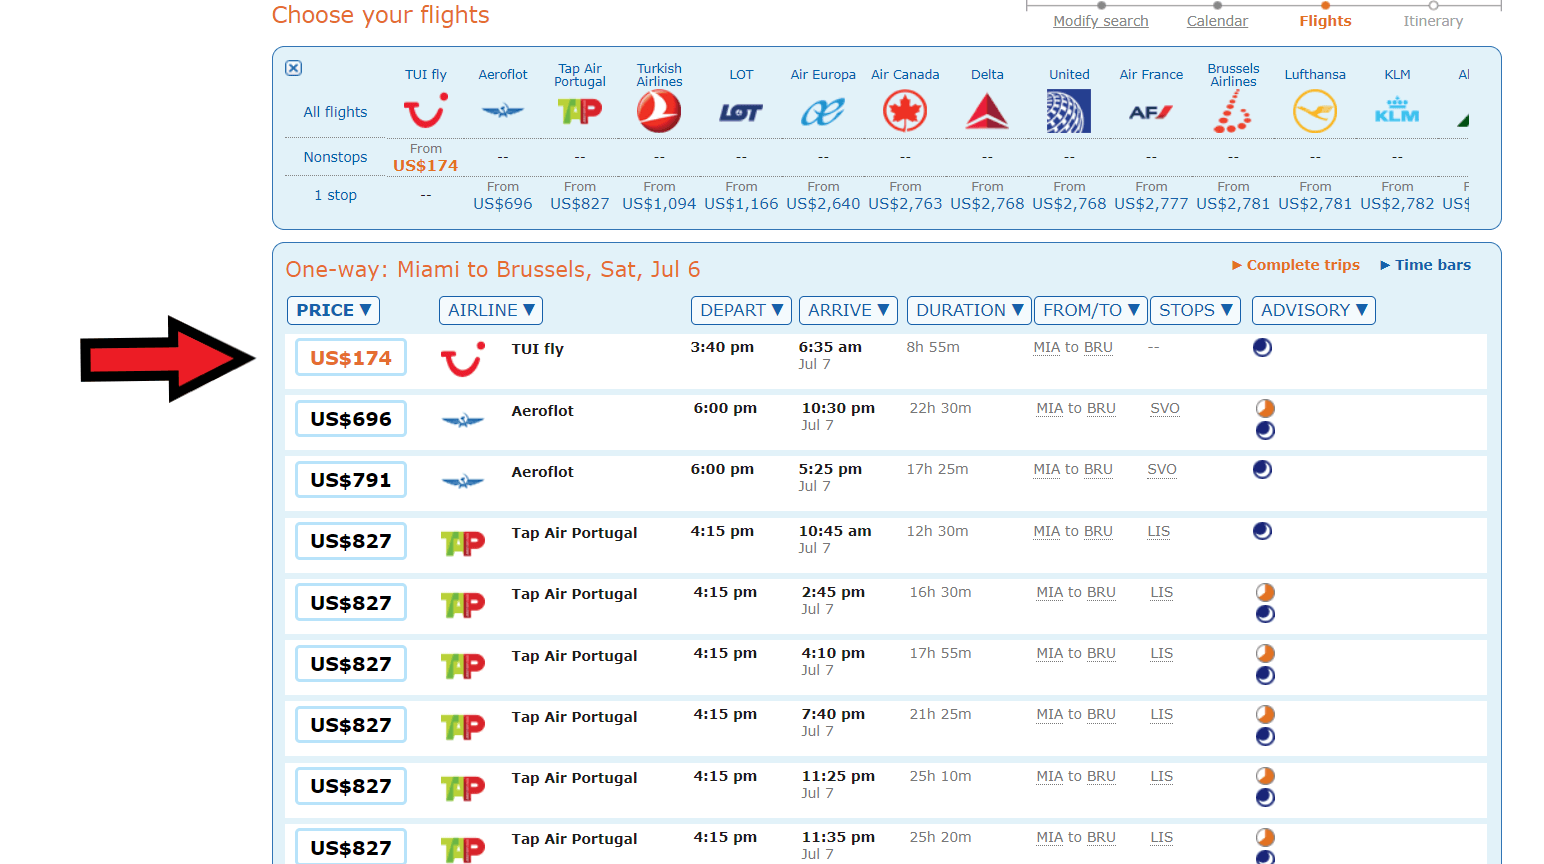Open the DURATION sort dropdown

point(969,310)
